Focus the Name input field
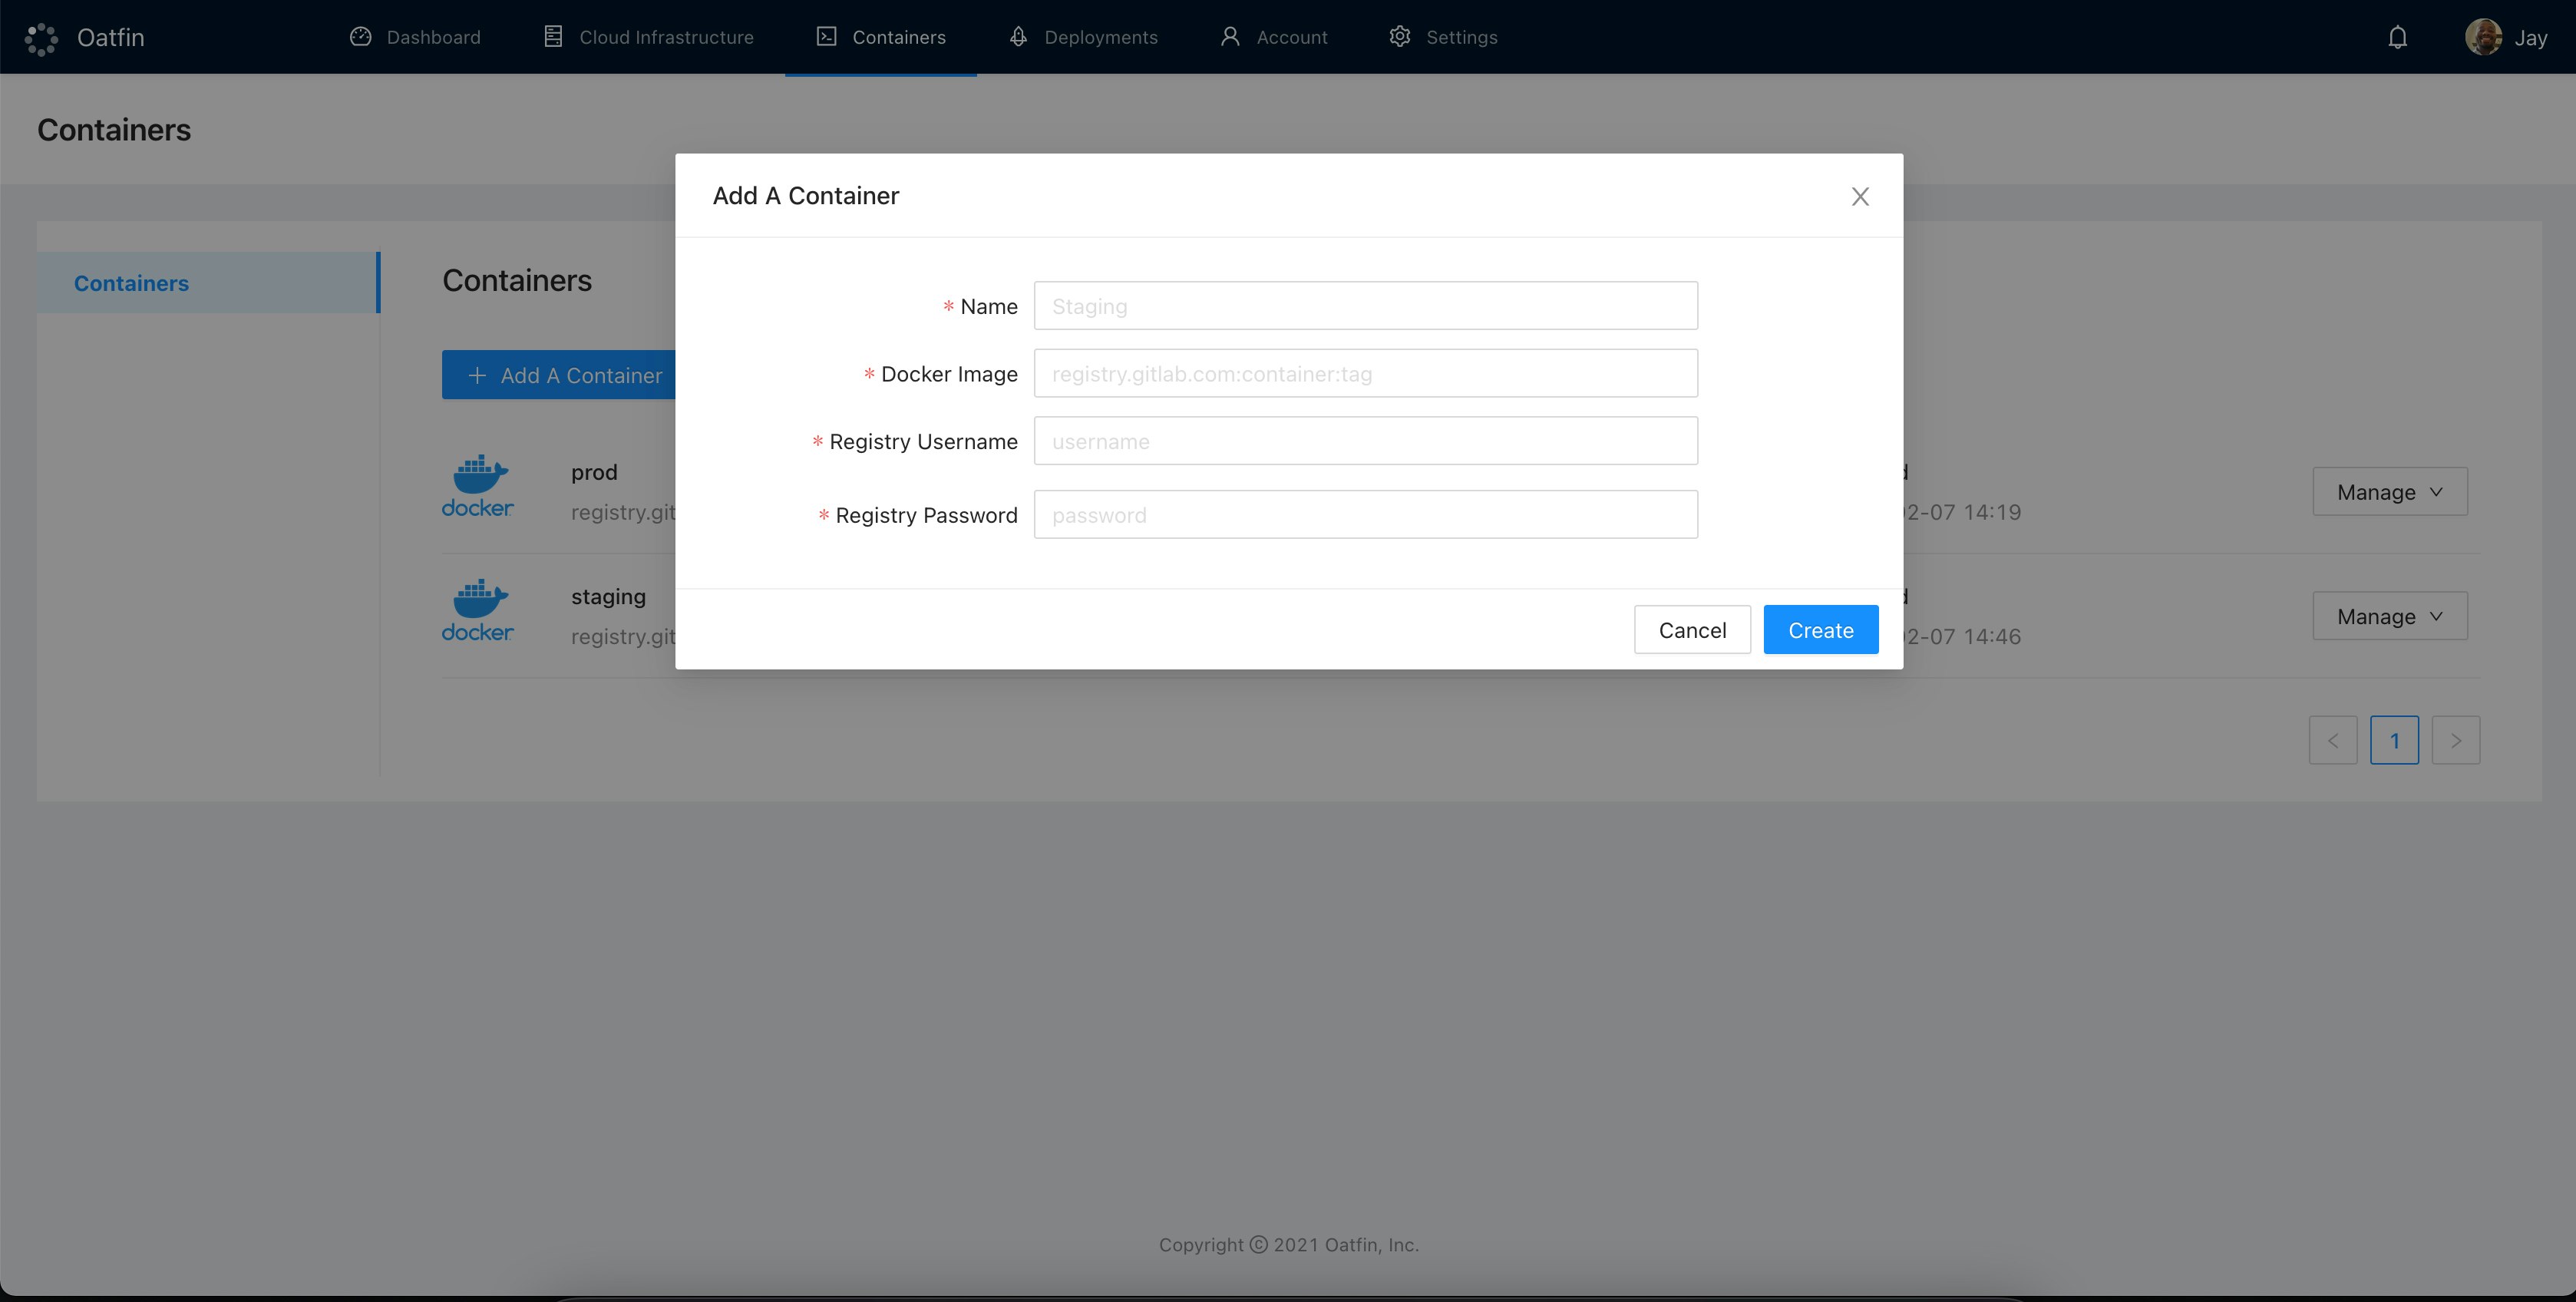This screenshot has height=1302, width=2576. 1365,306
